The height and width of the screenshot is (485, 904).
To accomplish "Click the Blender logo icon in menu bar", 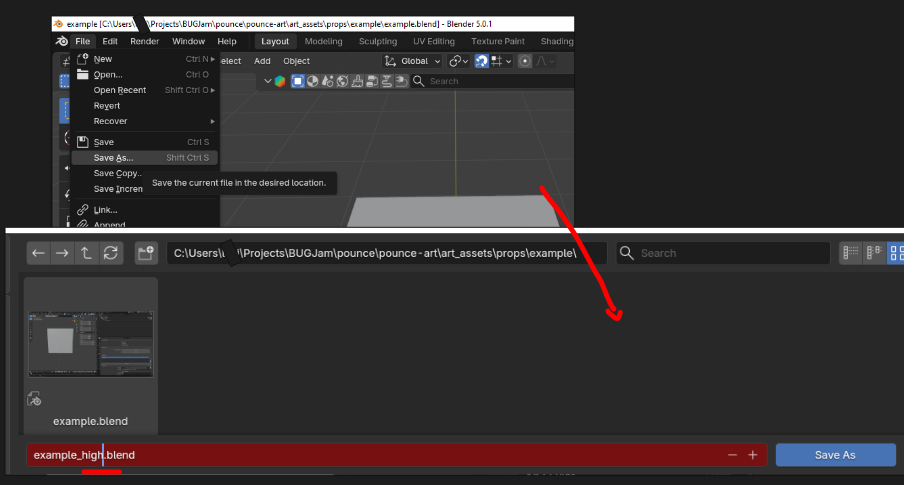I will [62, 41].
